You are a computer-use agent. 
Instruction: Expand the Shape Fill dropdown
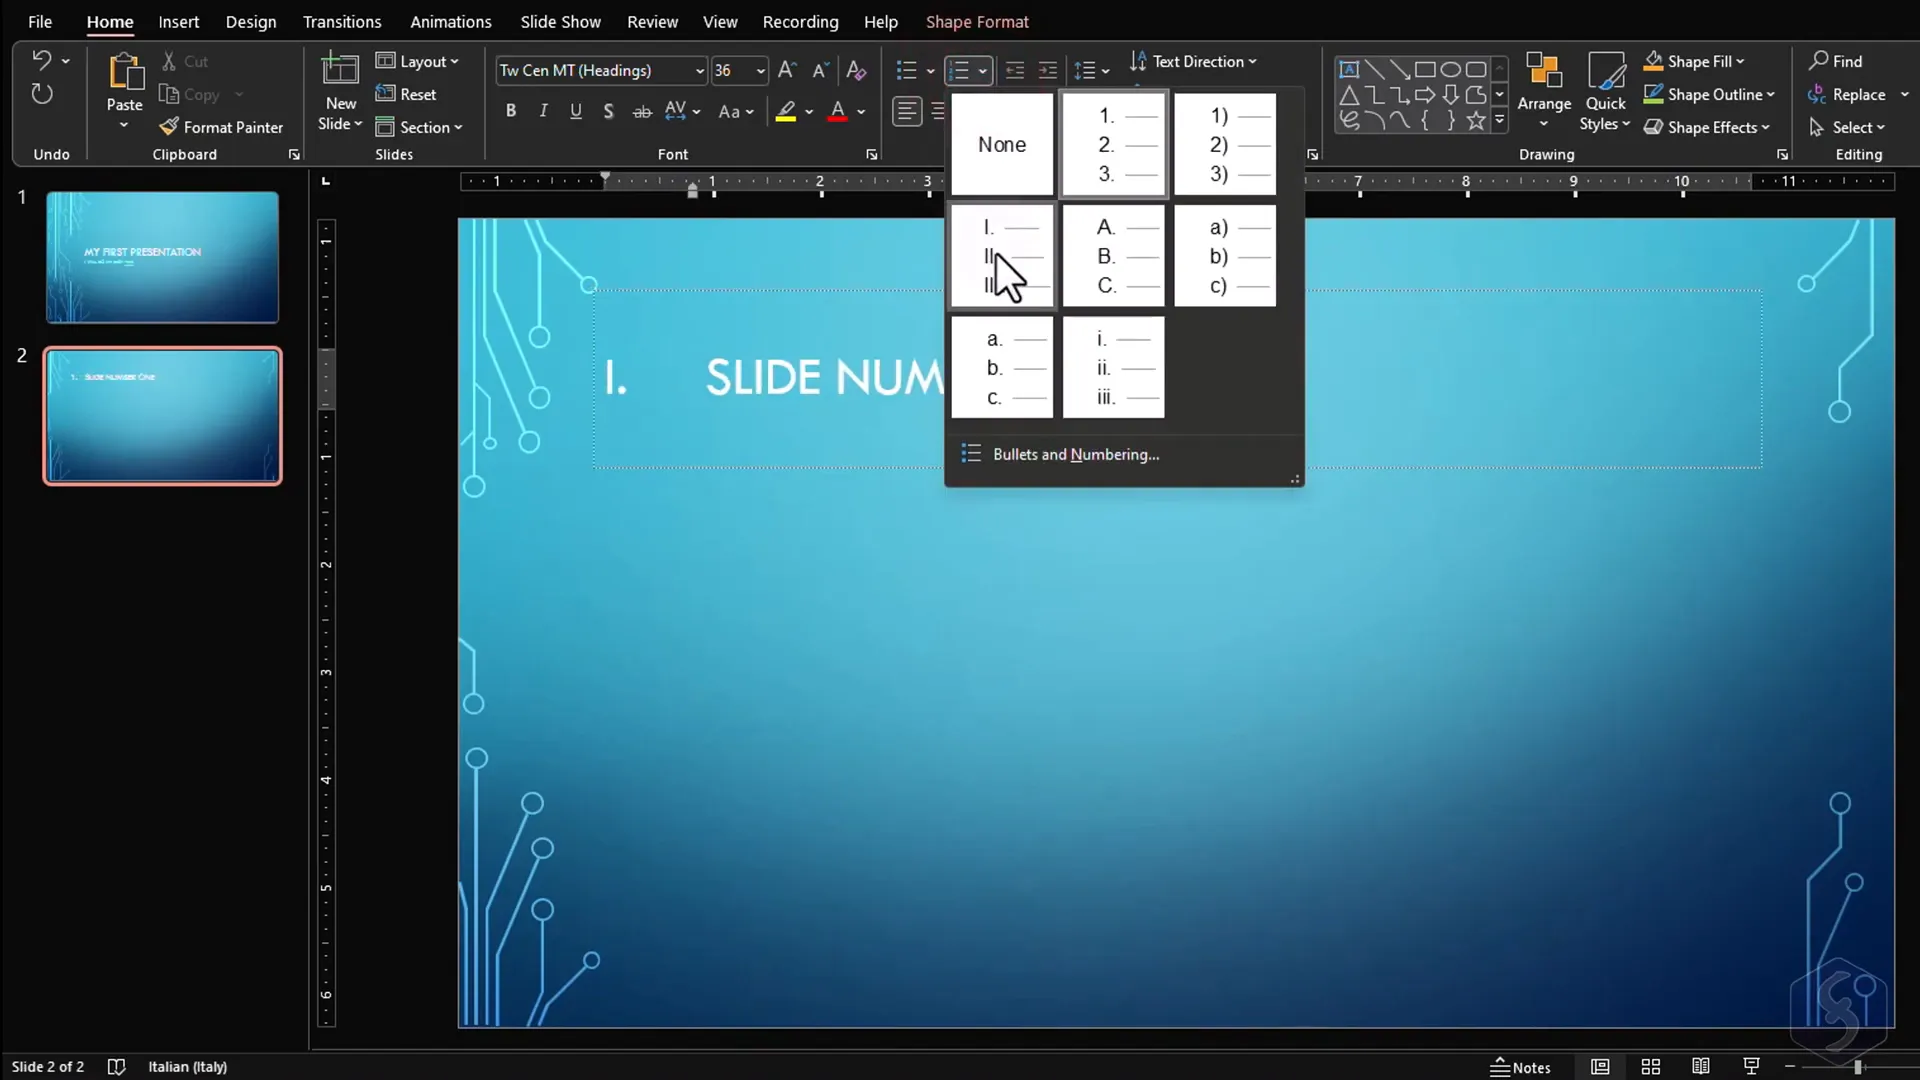pos(1694,61)
